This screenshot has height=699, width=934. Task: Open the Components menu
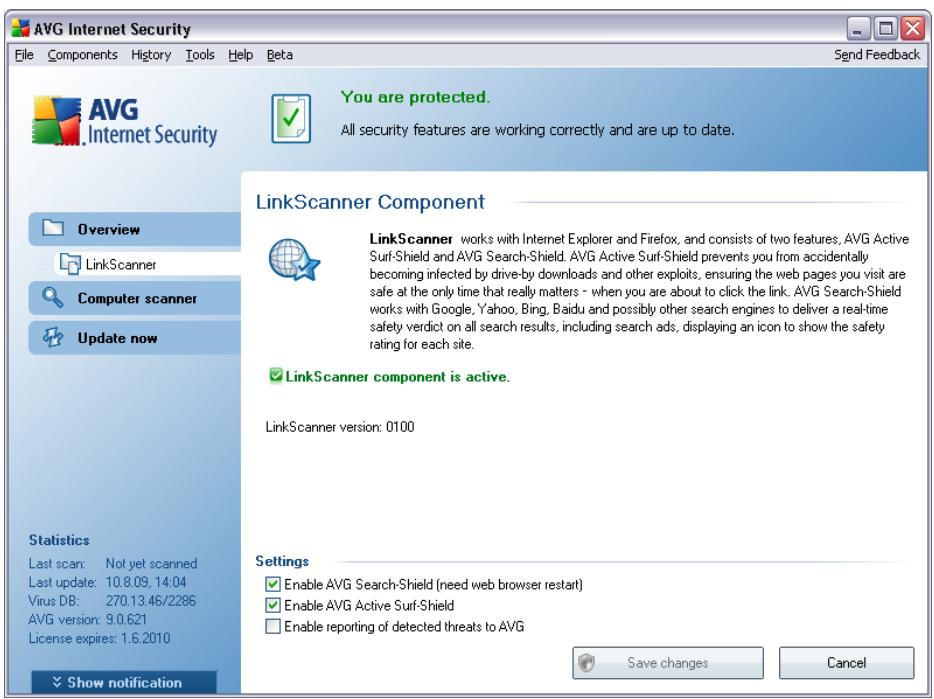tap(82, 55)
